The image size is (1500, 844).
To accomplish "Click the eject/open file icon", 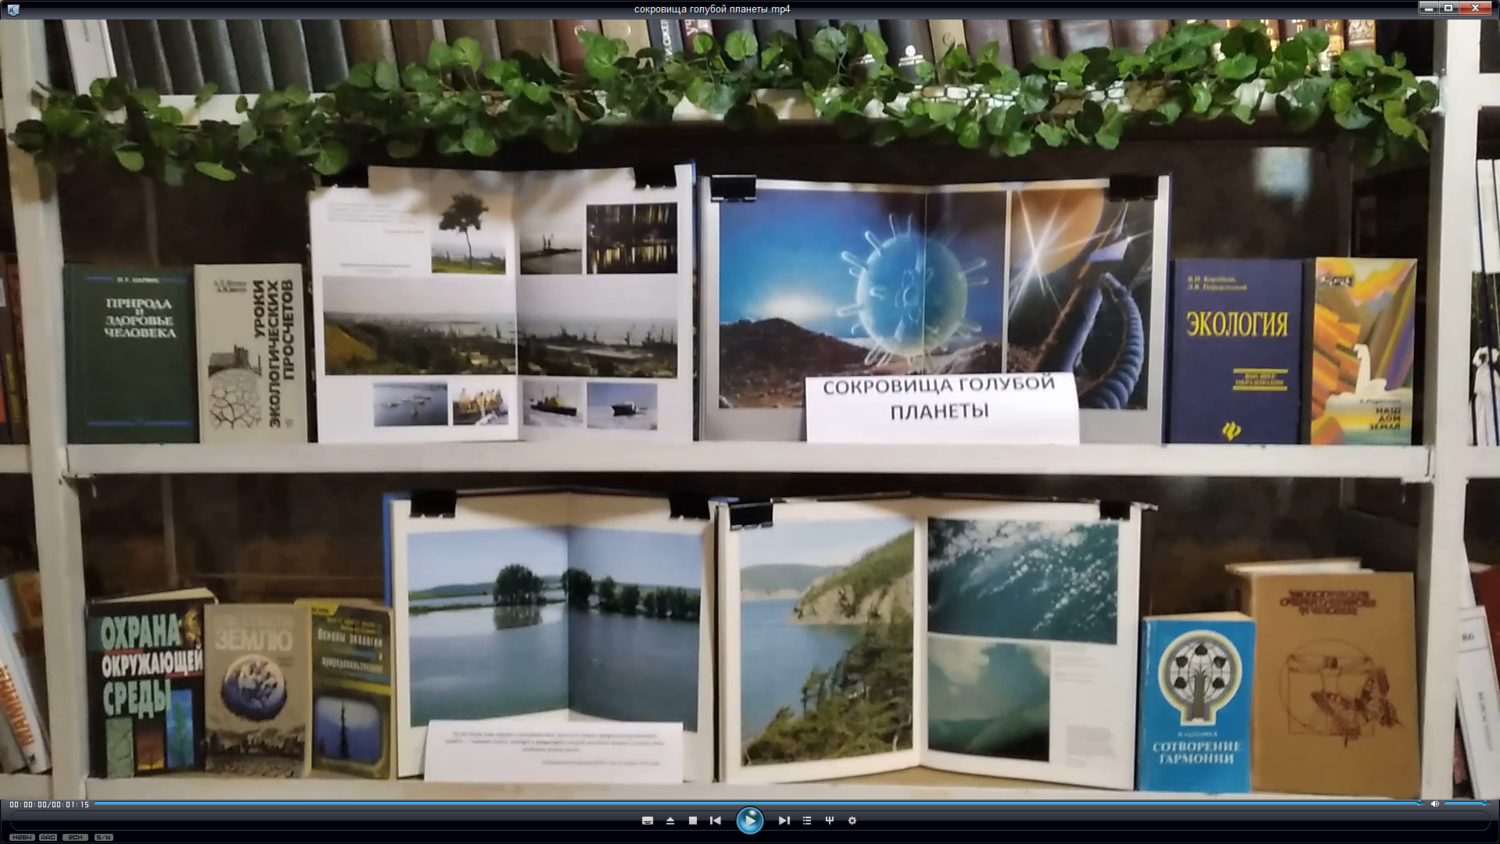I will 670,820.
